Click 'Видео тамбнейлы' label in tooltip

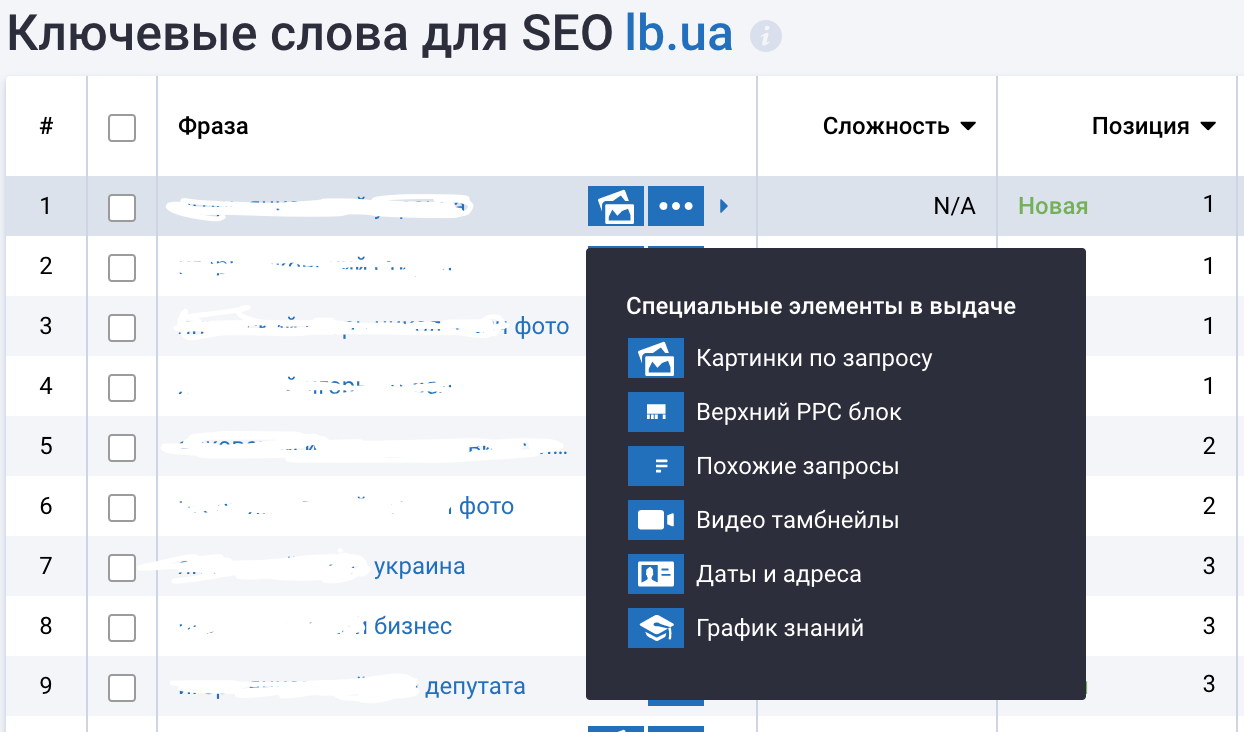[798, 520]
